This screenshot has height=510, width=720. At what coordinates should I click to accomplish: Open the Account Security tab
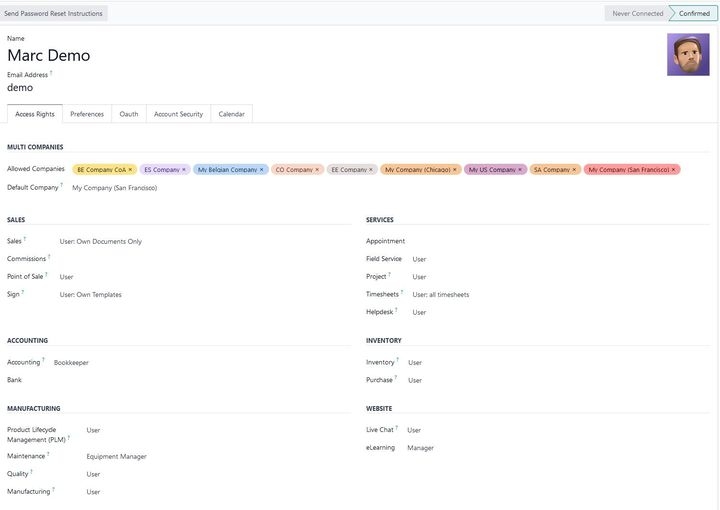coord(178,114)
